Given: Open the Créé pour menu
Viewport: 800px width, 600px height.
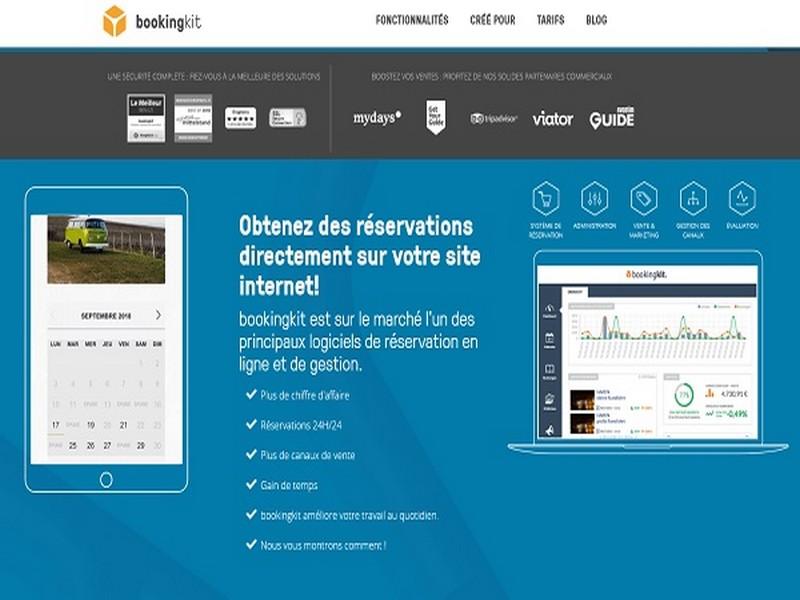Looking at the screenshot, I should click(492, 20).
